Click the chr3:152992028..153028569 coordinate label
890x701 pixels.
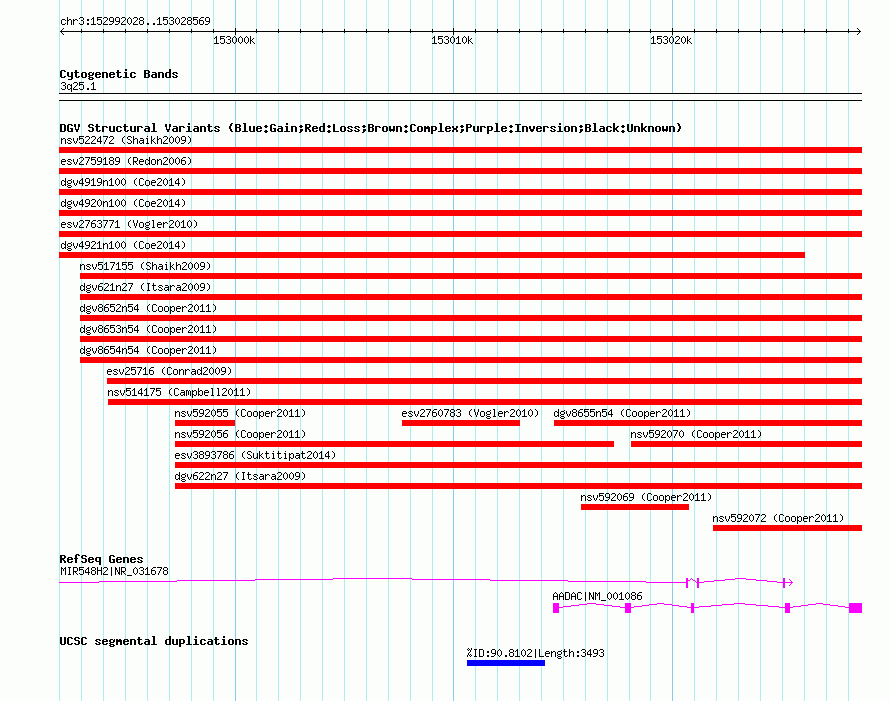pyautogui.click(x=135, y=21)
